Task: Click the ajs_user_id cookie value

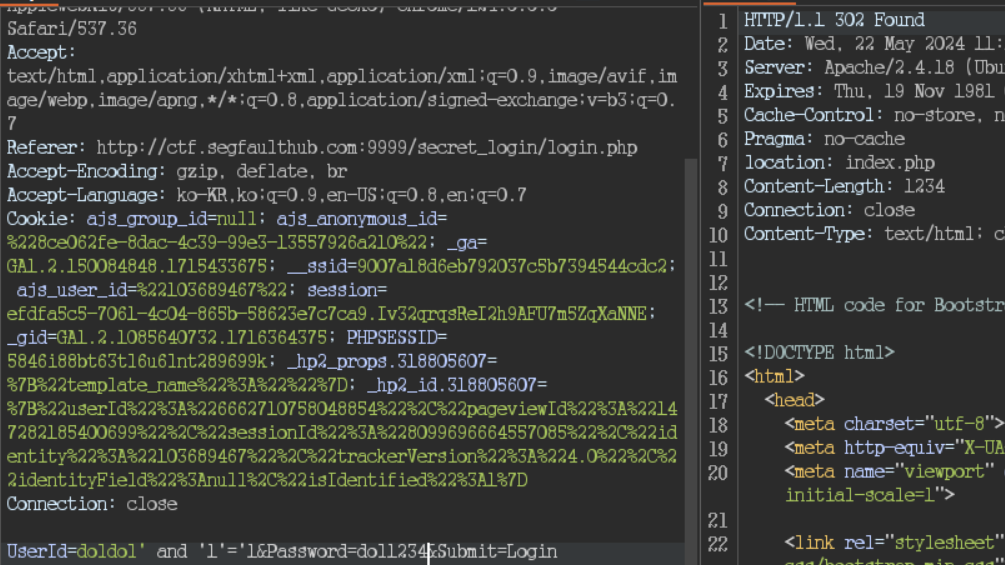Action: tap(212, 290)
